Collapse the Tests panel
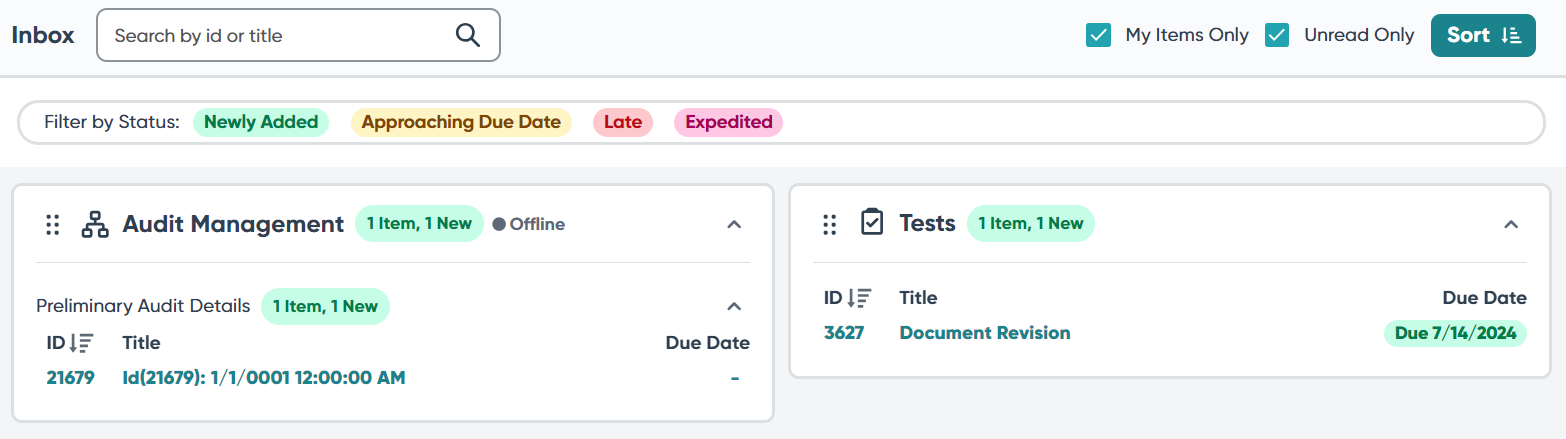This screenshot has height=439, width=1566. (x=1511, y=225)
